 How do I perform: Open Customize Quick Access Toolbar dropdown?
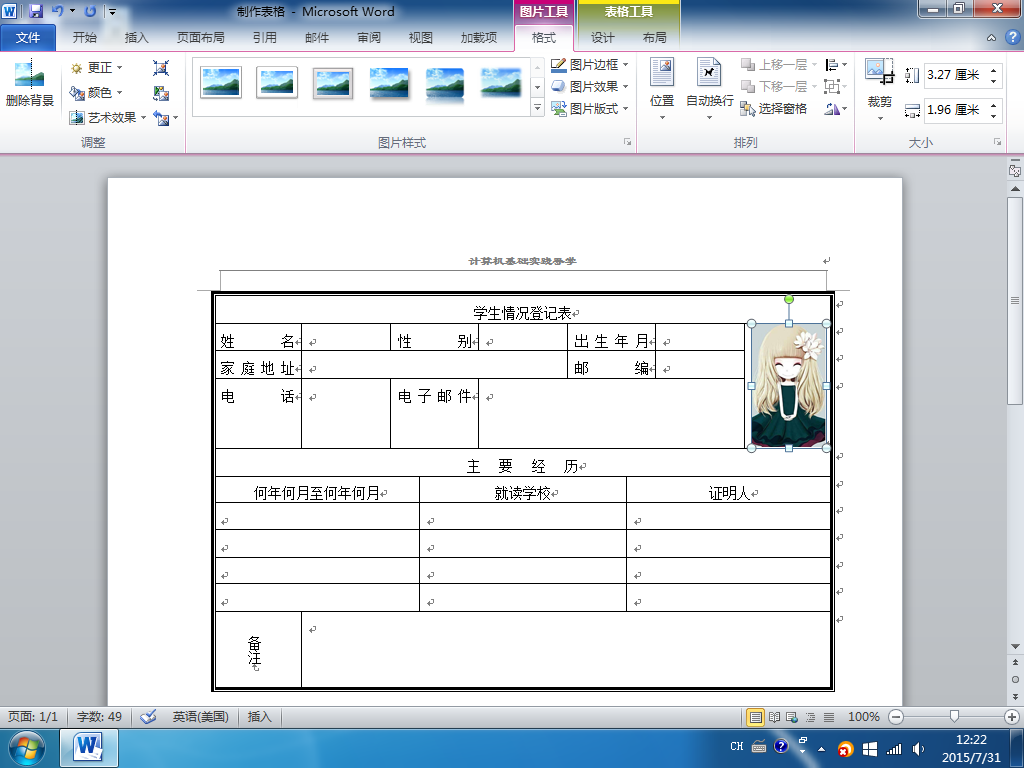click(112, 11)
